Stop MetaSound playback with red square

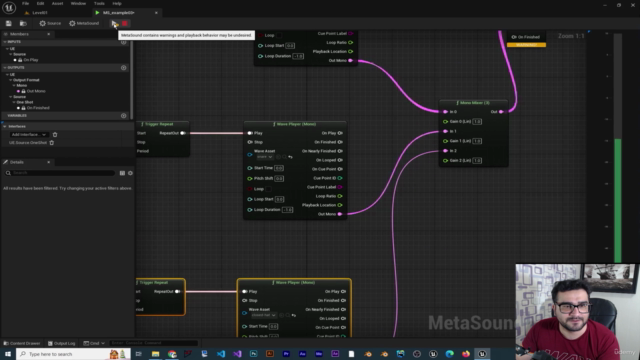pos(125,23)
